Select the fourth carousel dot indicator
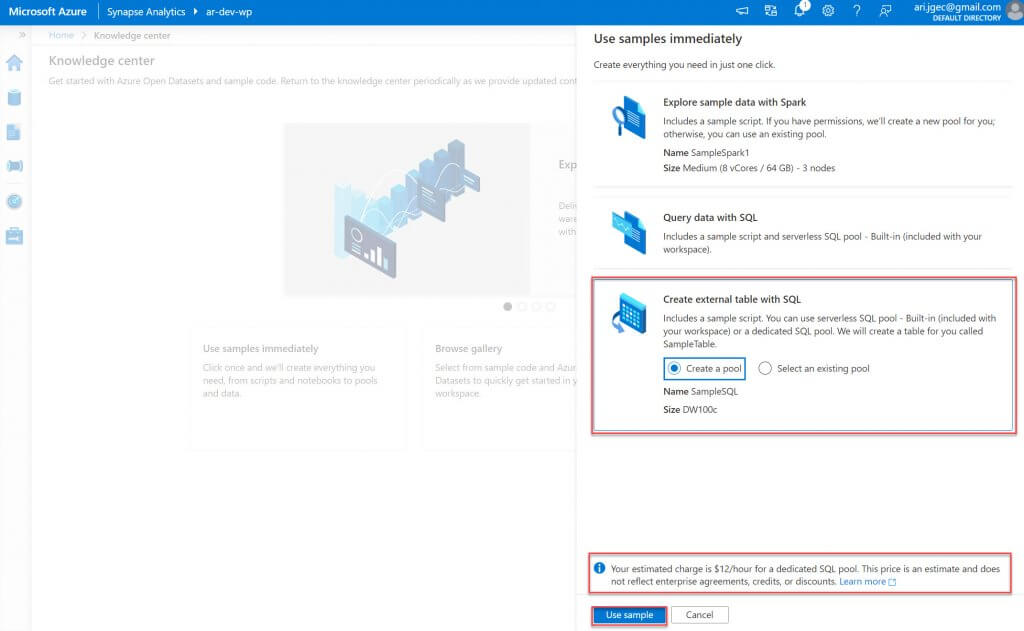Image resolution: width=1024 pixels, height=631 pixels. [x=551, y=306]
